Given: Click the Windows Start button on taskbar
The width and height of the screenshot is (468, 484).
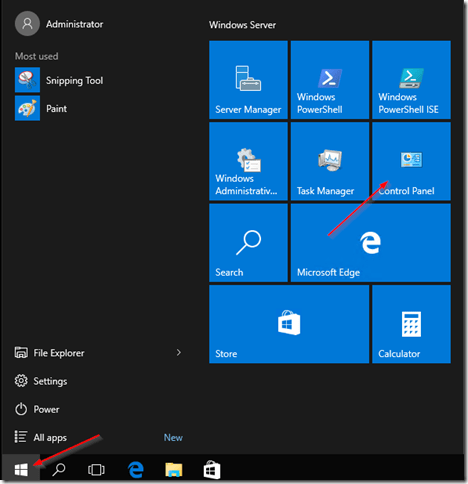Looking at the screenshot, I should 21,470.
